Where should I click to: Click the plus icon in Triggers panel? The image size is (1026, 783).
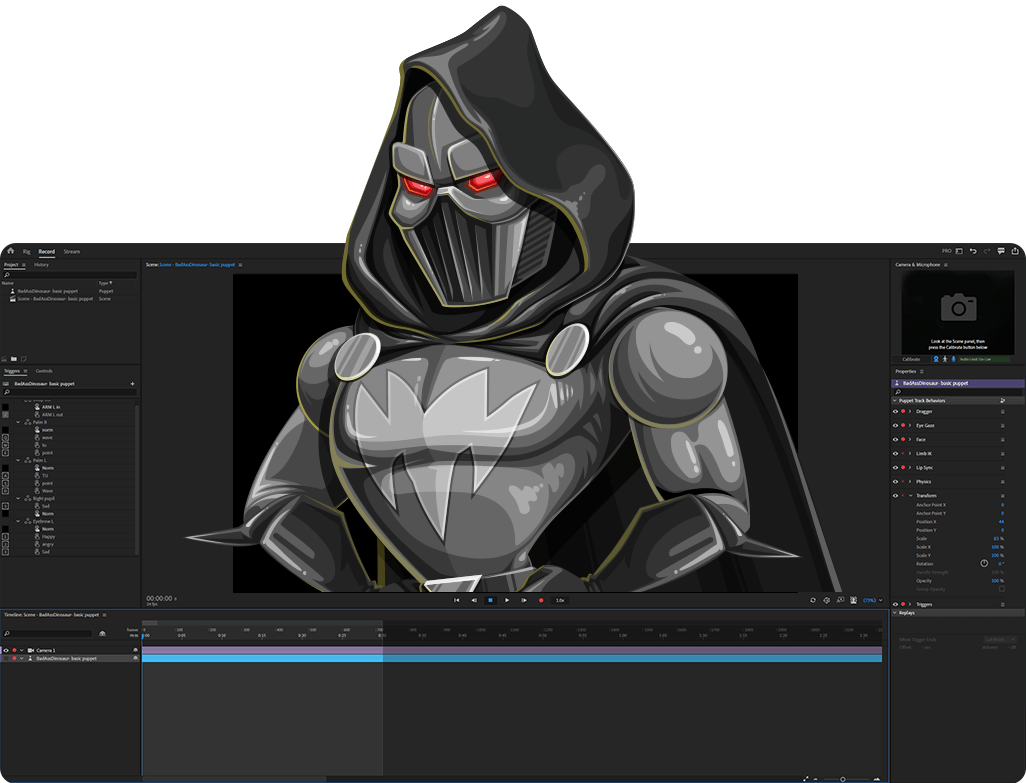(132, 383)
